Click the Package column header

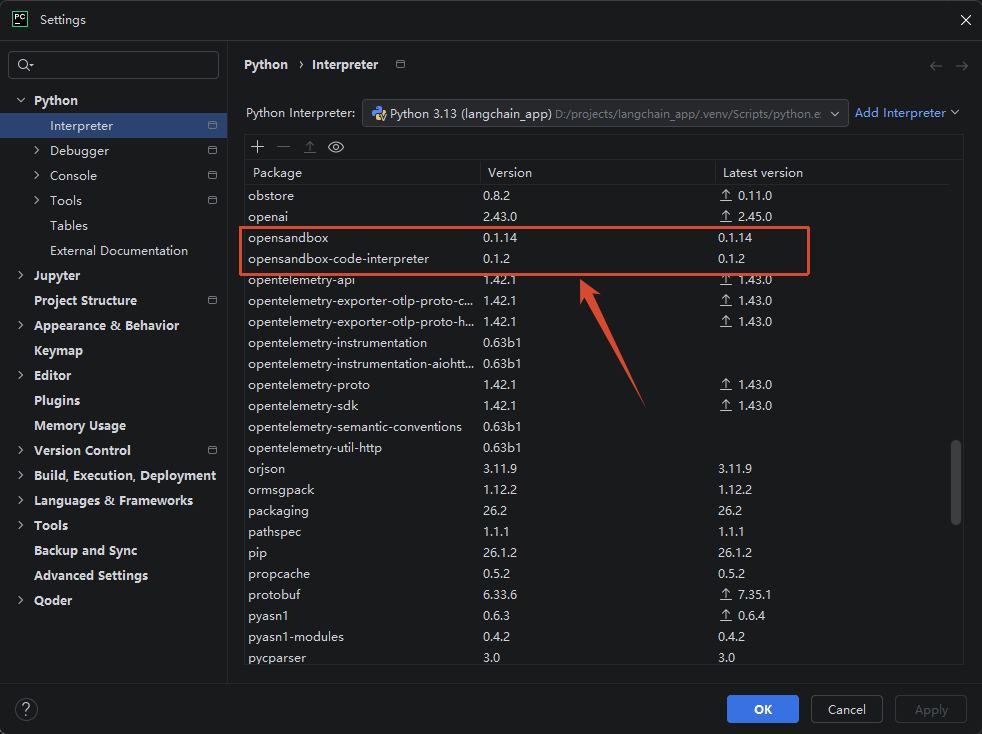coord(362,172)
